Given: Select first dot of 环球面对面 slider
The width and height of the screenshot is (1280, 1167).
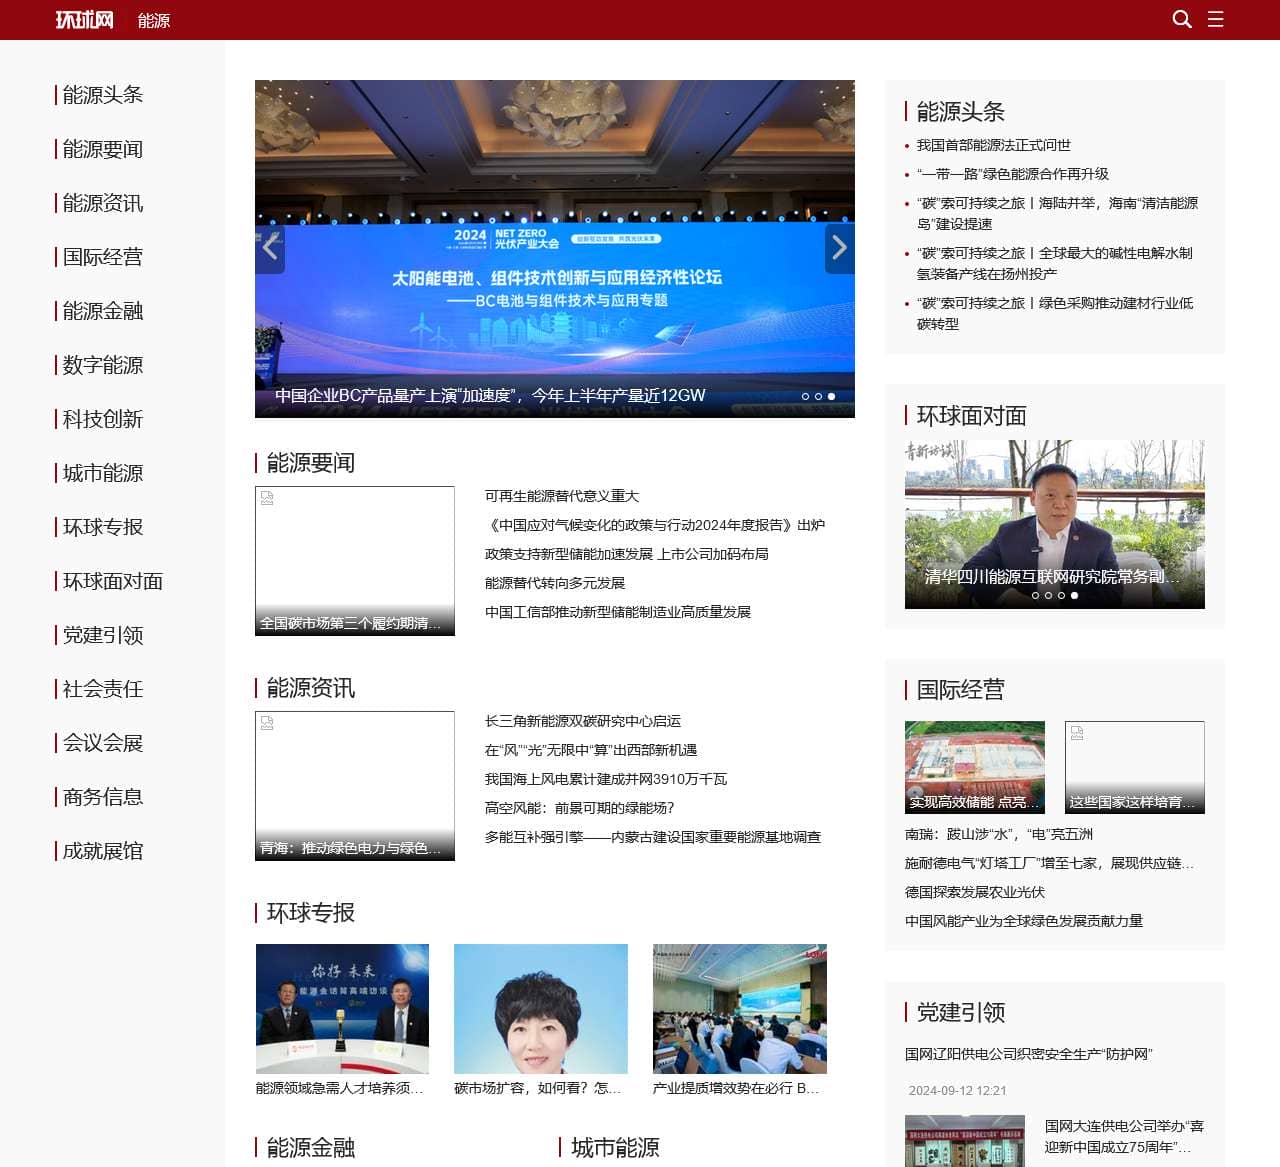Looking at the screenshot, I should click(1035, 595).
